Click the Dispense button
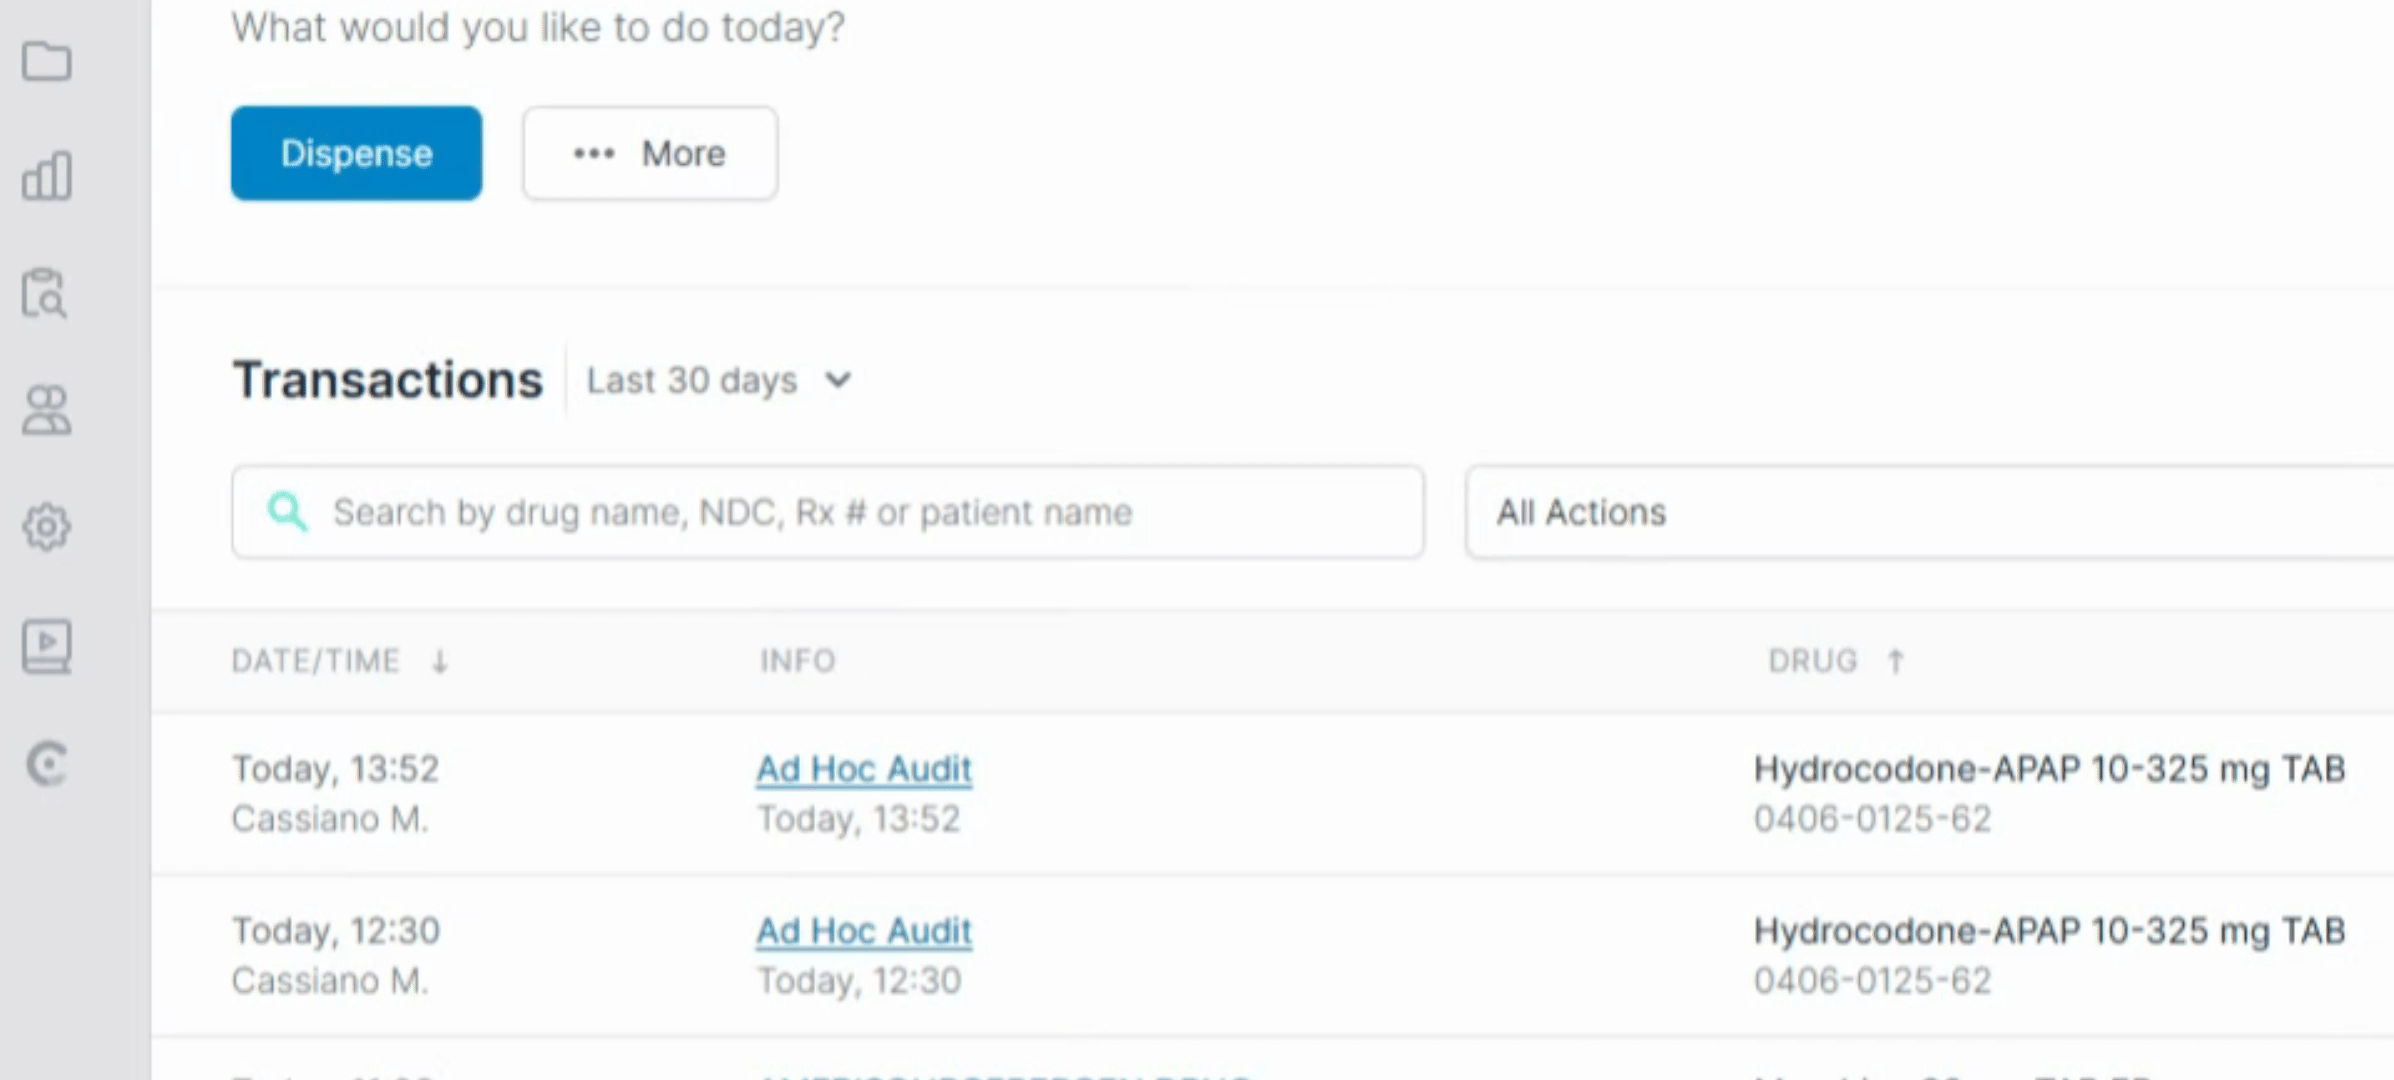Viewport: 2394px width, 1080px height. [x=356, y=153]
